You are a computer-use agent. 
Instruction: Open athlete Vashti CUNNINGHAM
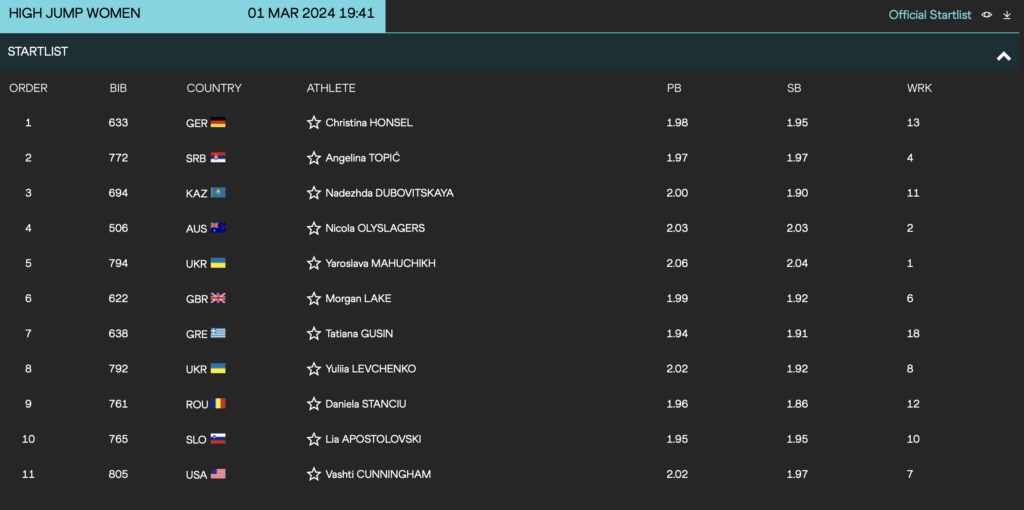click(x=378, y=475)
